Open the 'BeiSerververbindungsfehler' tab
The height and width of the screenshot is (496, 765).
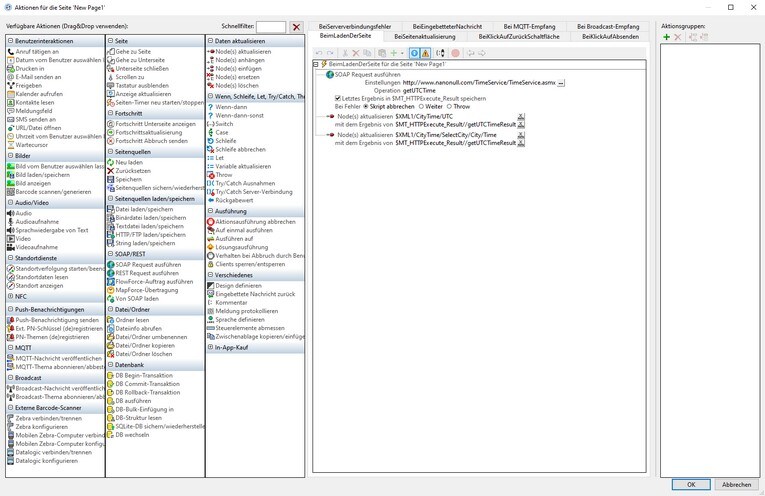tap(355, 26)
